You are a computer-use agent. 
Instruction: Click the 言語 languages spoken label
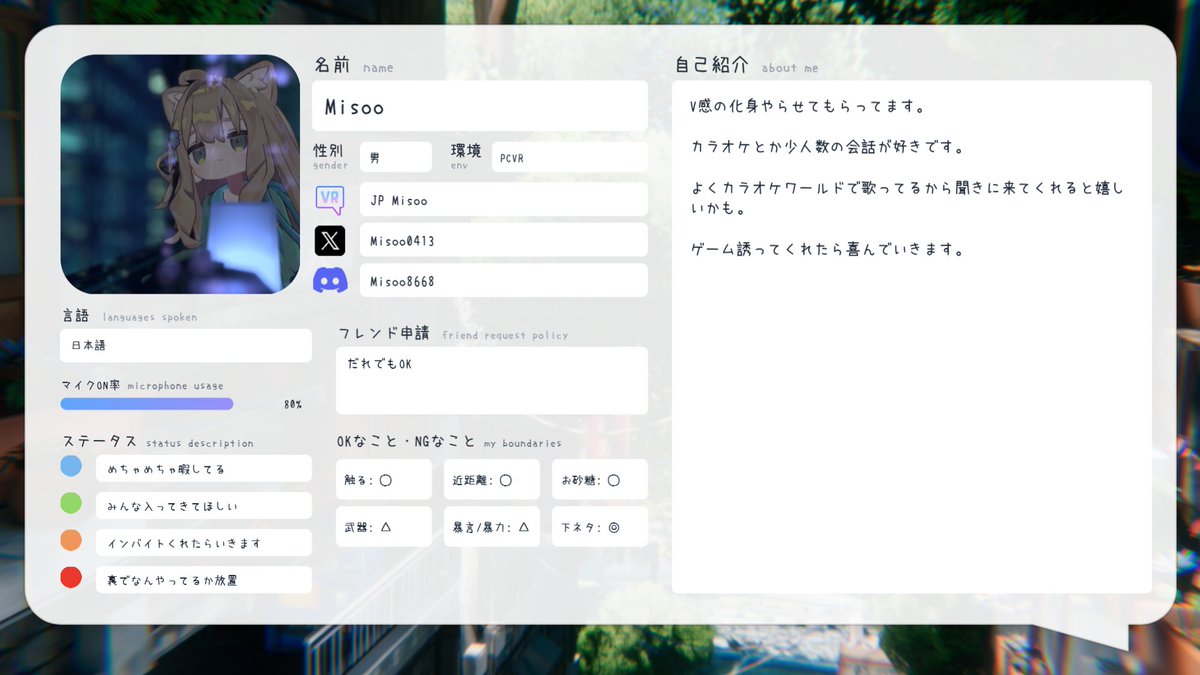click(x=129, y=316)
